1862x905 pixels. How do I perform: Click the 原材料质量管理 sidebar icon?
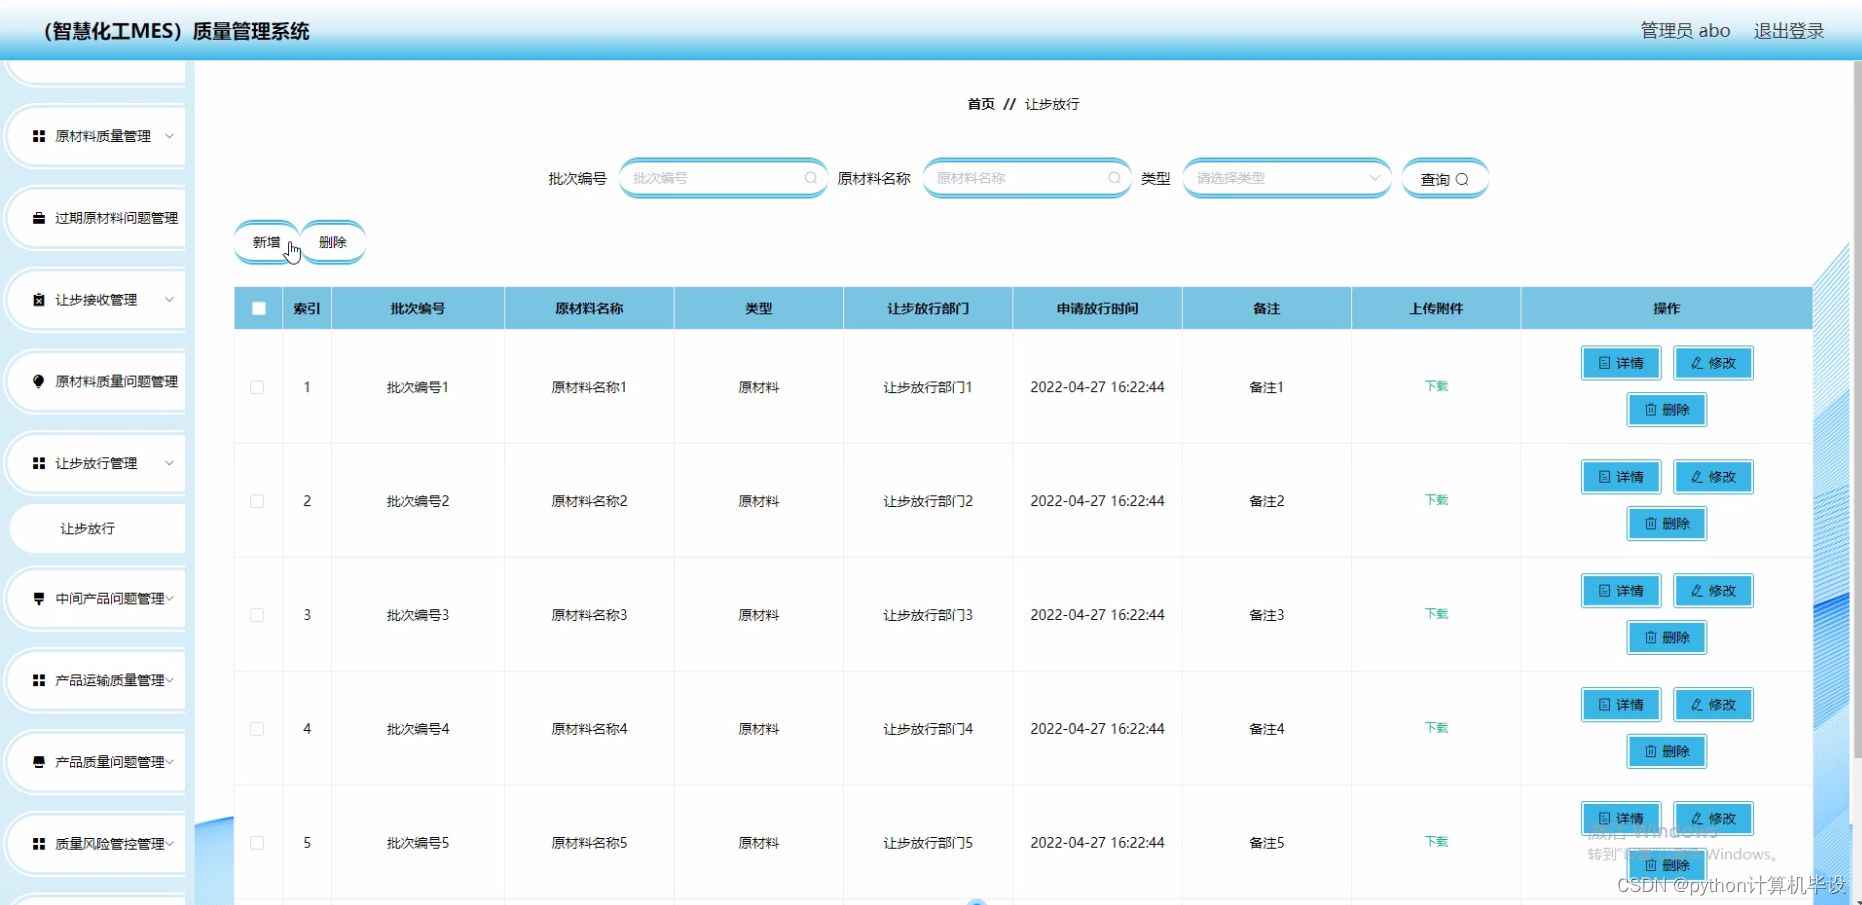[x=38, y=135]
